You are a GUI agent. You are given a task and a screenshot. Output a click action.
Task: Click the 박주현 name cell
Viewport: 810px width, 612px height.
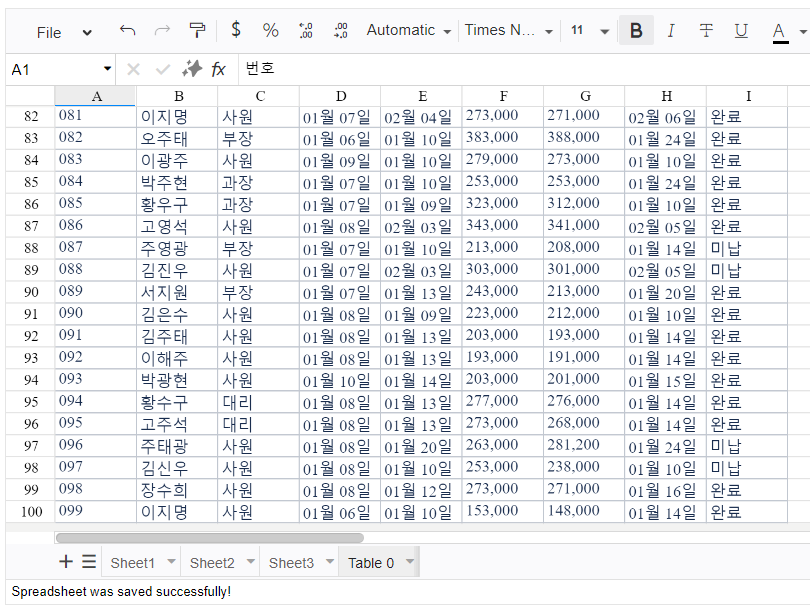tap(177, 182)
